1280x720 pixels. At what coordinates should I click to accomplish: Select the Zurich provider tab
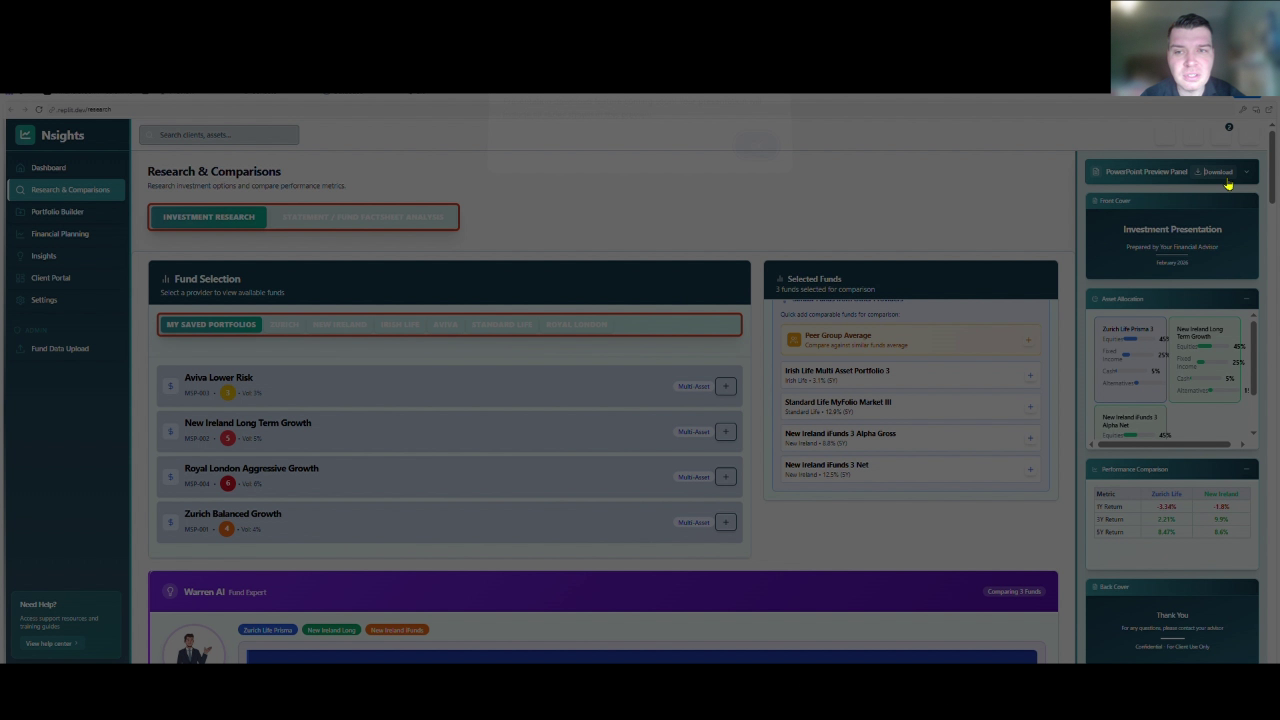284,325
